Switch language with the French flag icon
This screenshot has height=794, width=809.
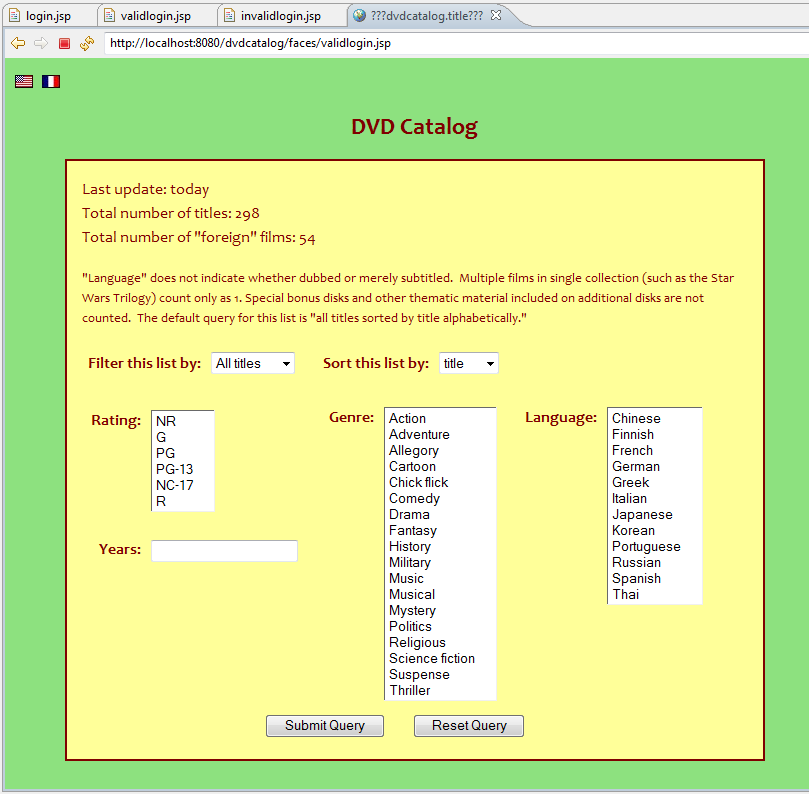click(x=51, y=82)
